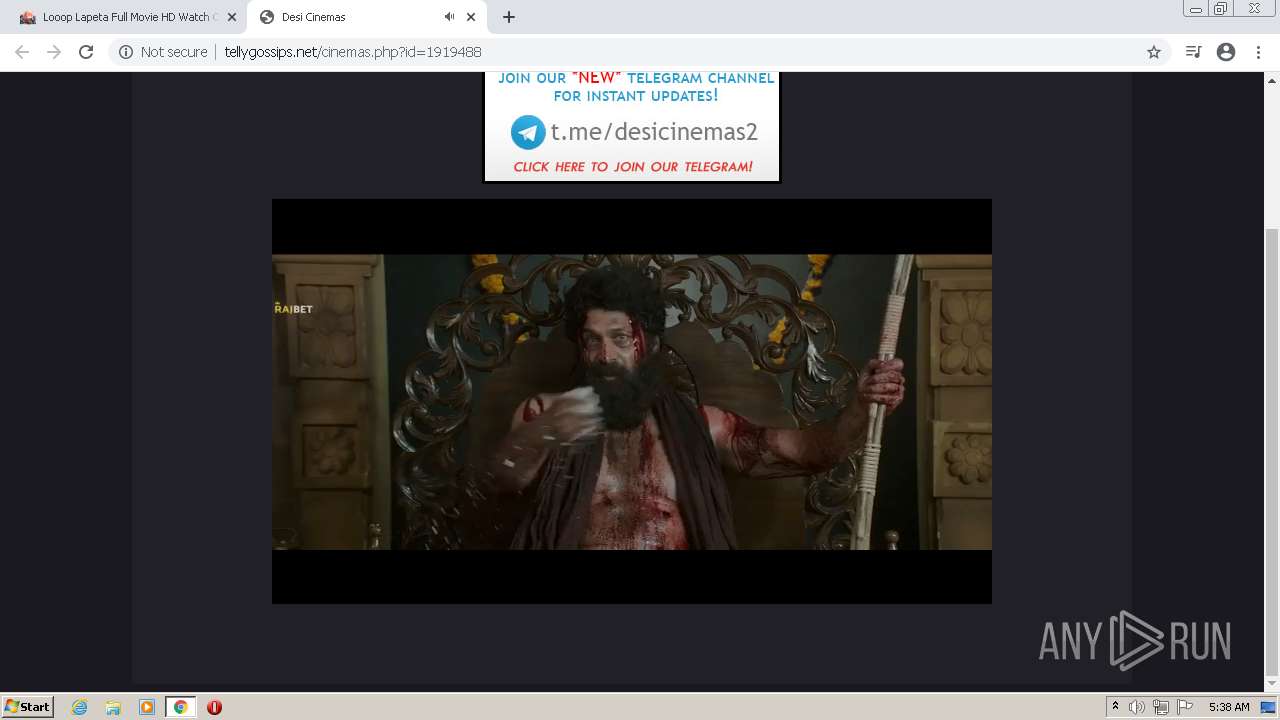Click the show desktop monitor icon
Image resolution: width=1280 pixels, height=720 pixels.
point(1268,707)
